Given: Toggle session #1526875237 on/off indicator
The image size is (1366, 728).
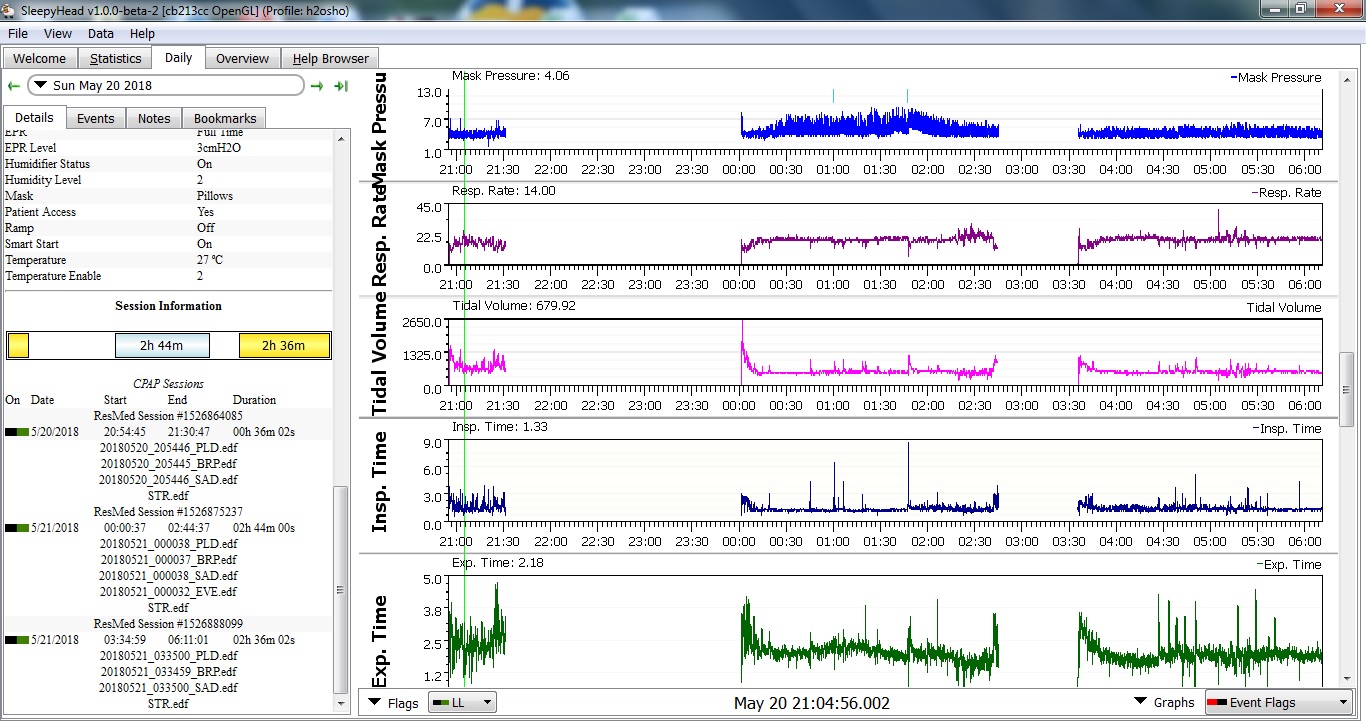Looking at the screenshot, I should pos(17,528).
